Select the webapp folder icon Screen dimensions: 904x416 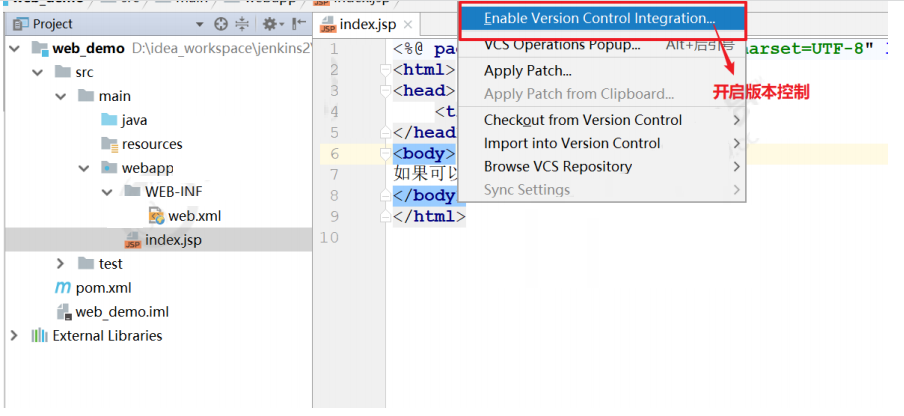(108, 168)
